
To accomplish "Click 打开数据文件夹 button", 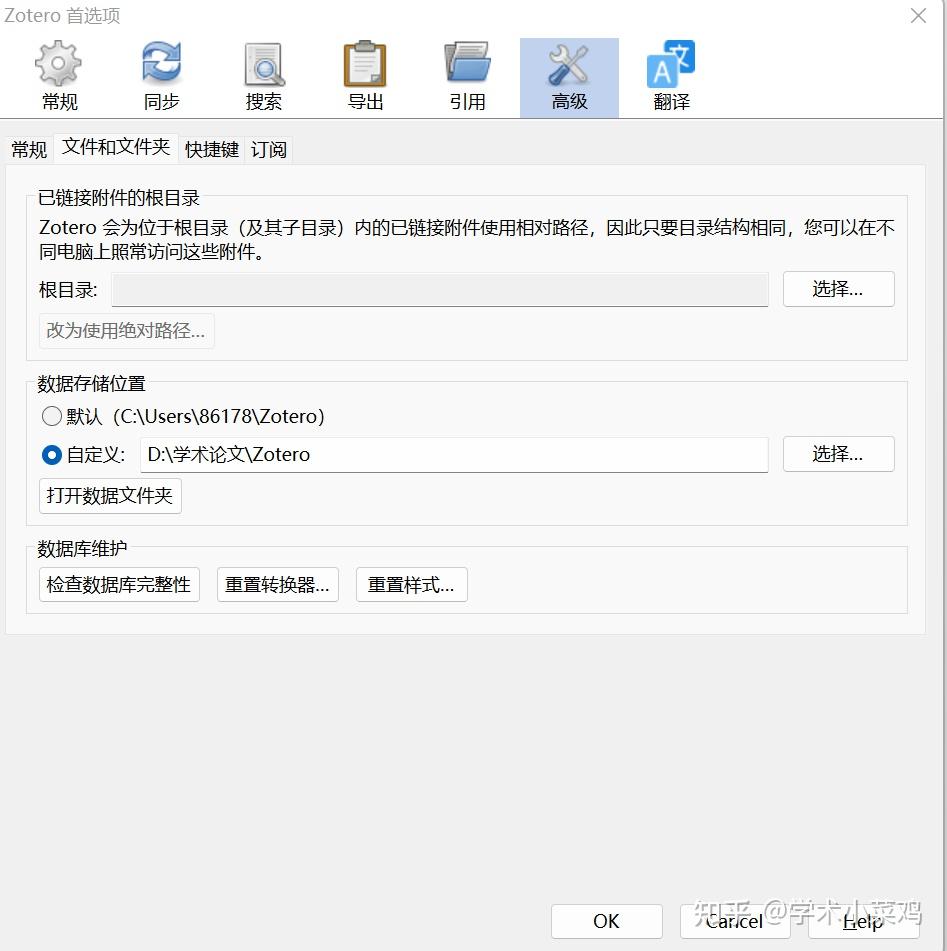I will point(110,496).
